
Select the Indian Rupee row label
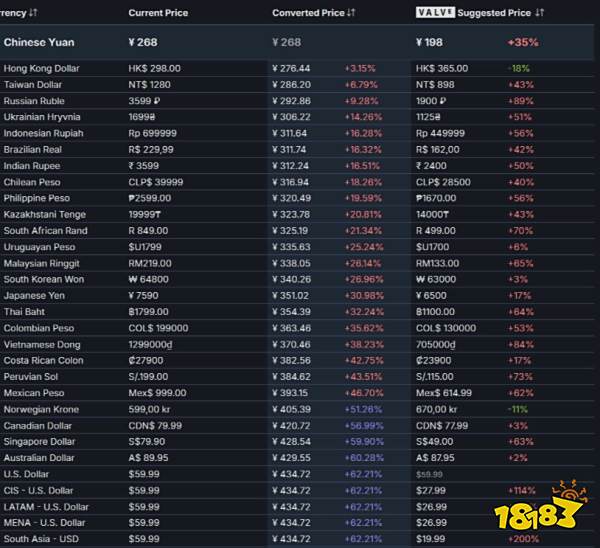click(32, 166)
